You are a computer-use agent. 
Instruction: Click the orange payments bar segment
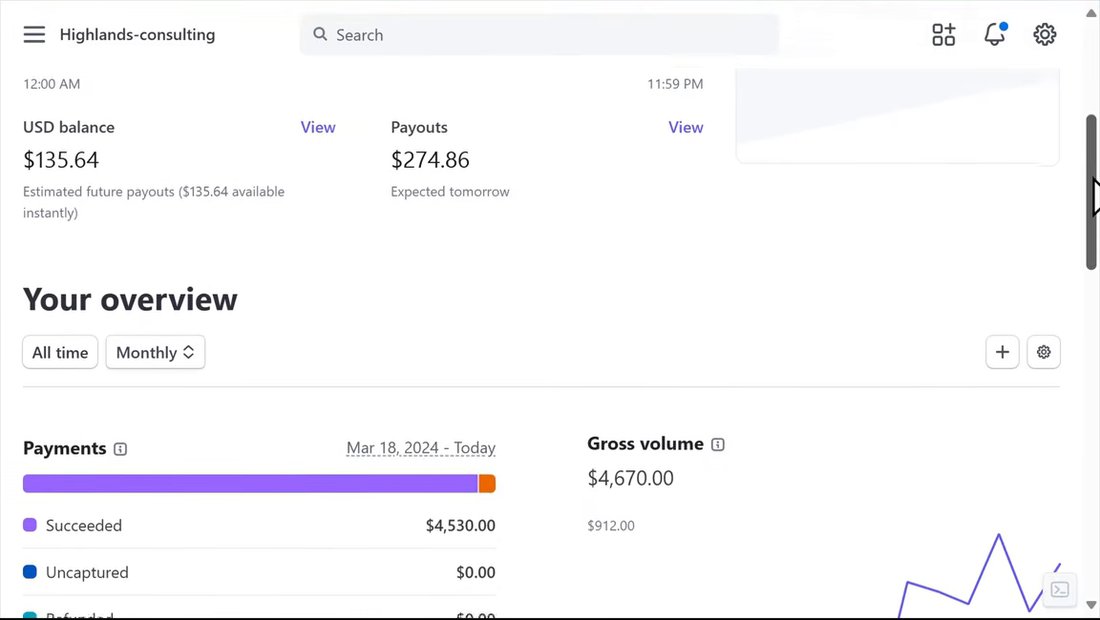click(488, 483)
